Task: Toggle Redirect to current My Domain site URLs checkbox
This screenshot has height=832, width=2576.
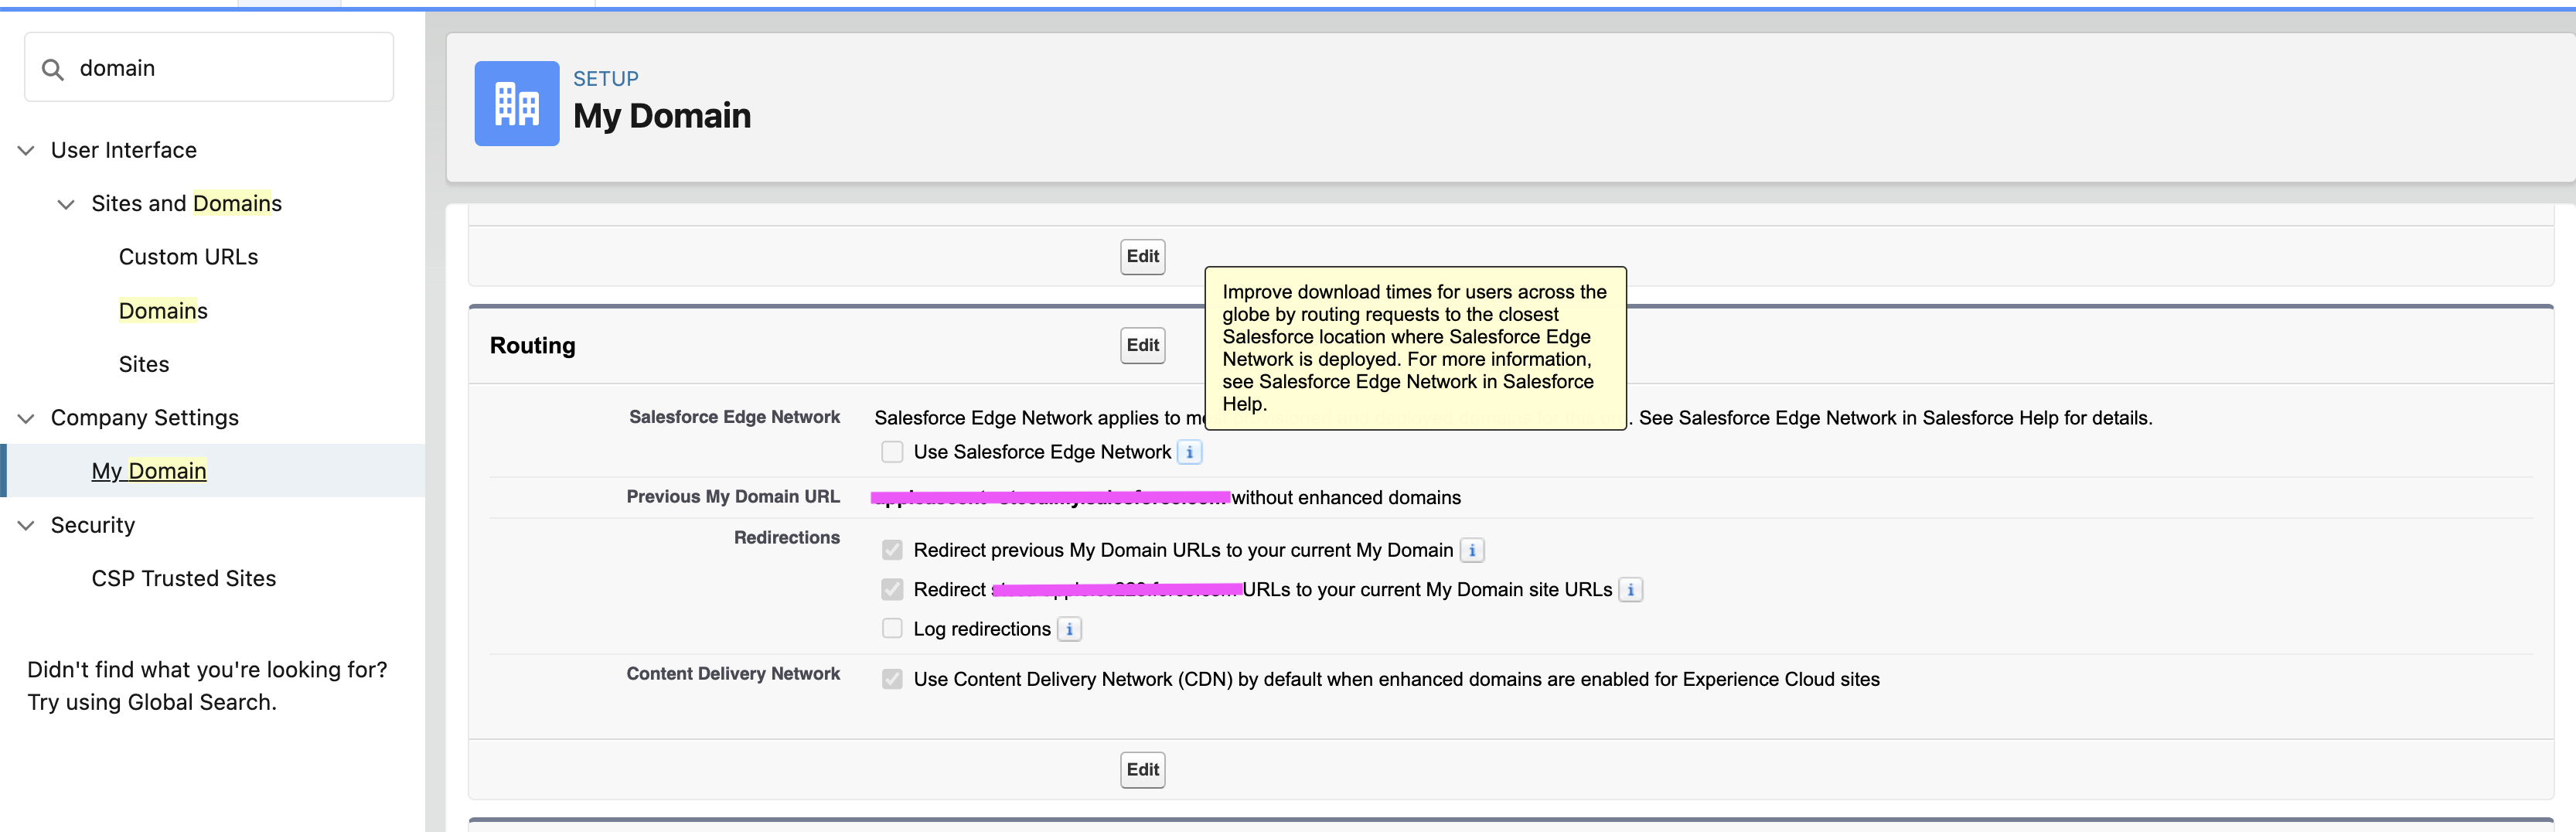Action: 892,590
